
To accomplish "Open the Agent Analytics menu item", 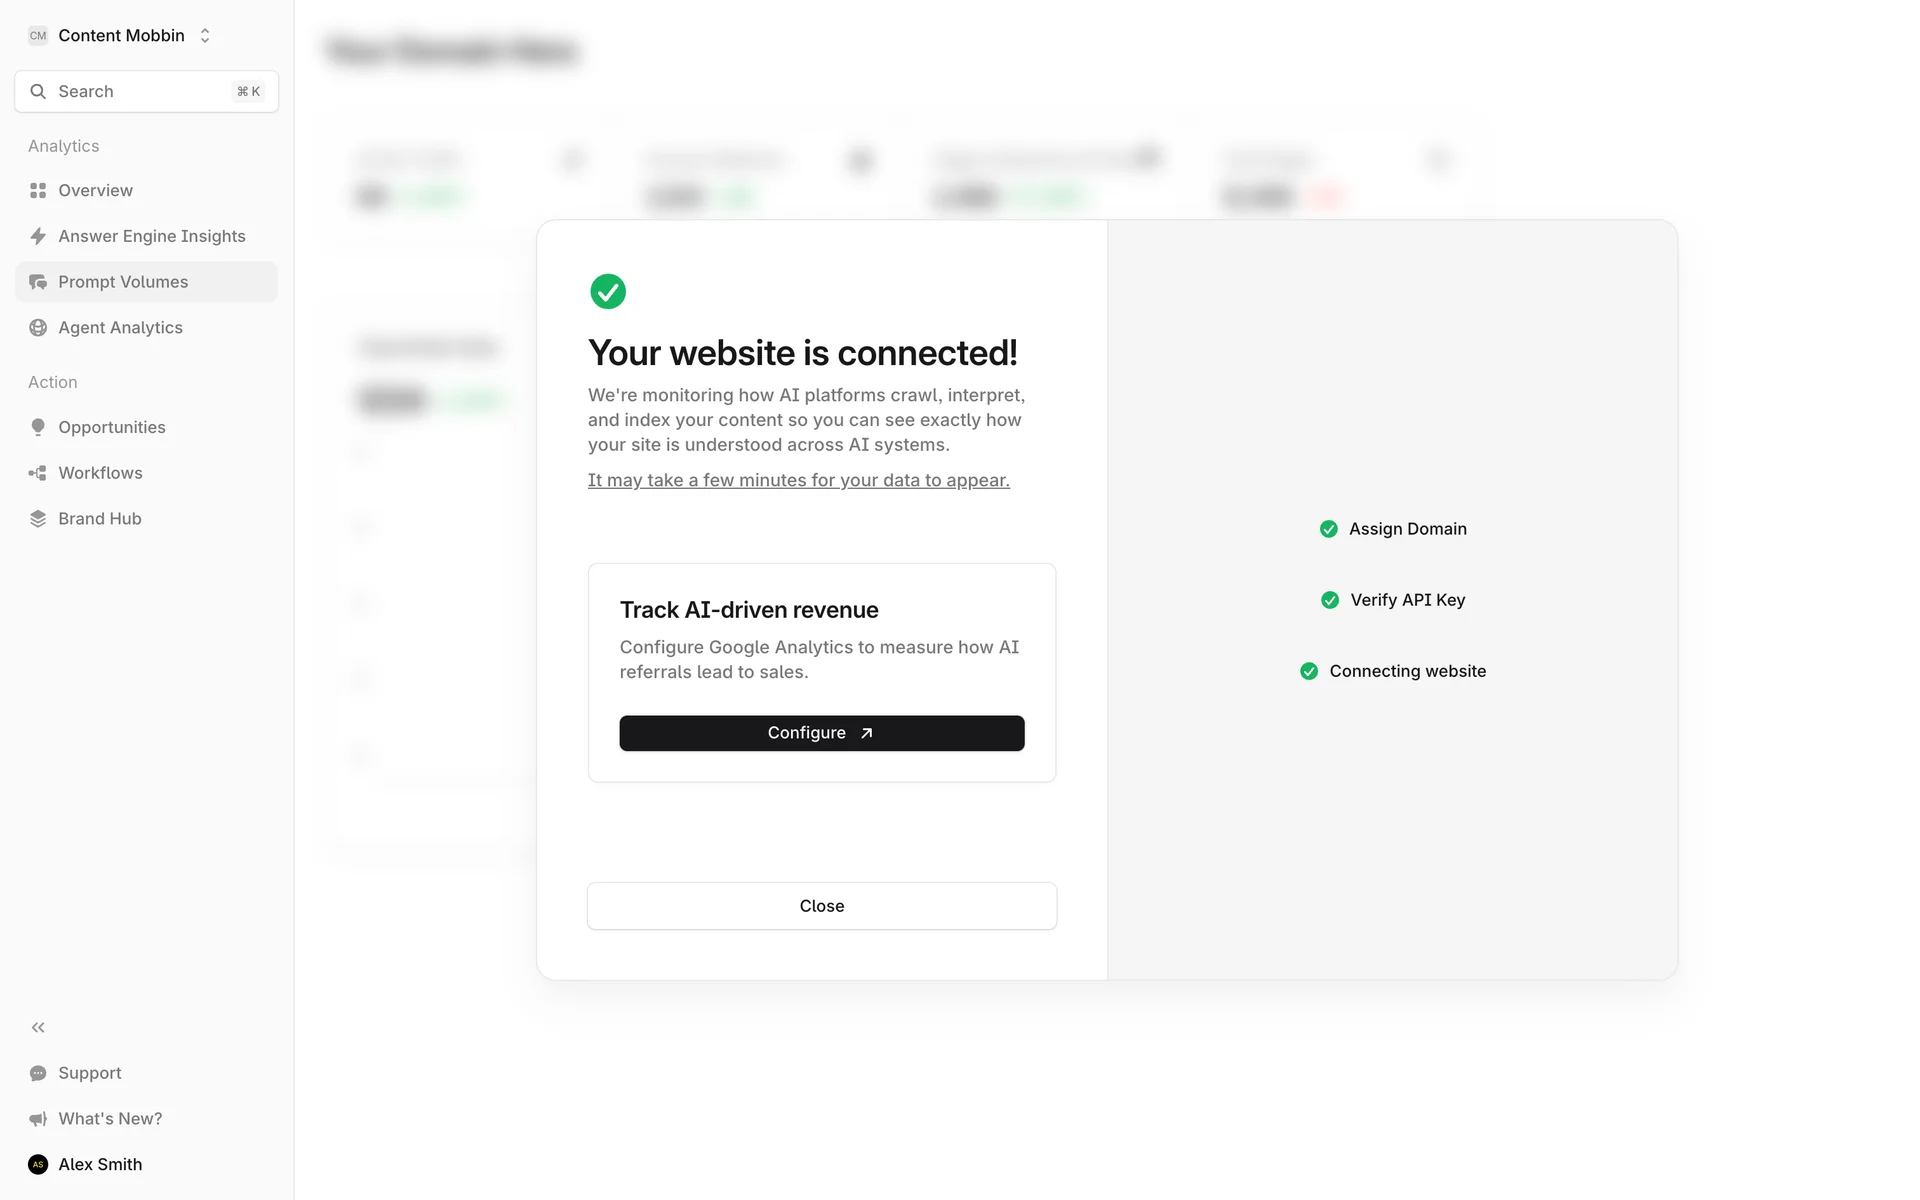I will tap(120, 328).
